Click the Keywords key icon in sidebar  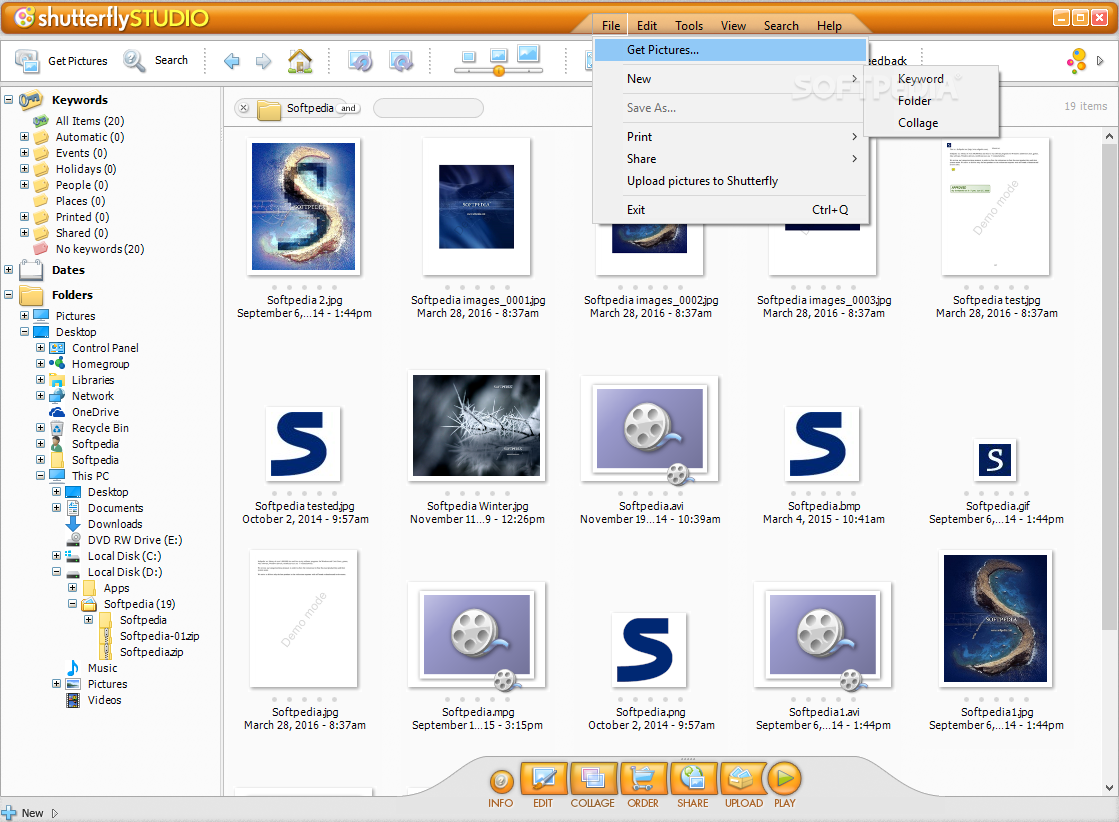tap(31, 100)
